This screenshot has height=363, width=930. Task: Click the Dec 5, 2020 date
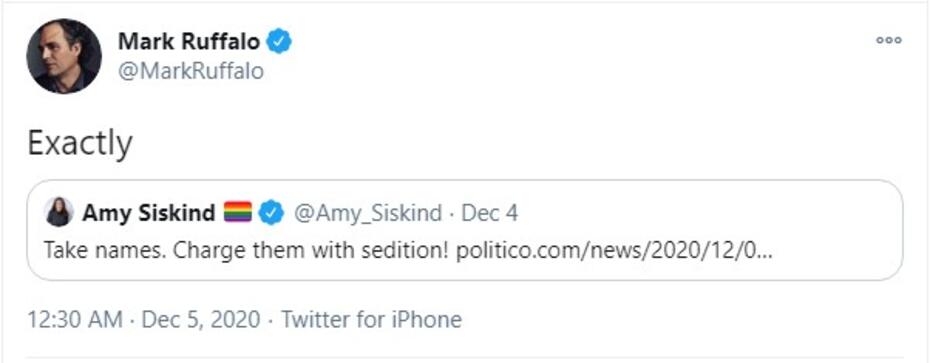pyautogui.click(x=201, y=320)
